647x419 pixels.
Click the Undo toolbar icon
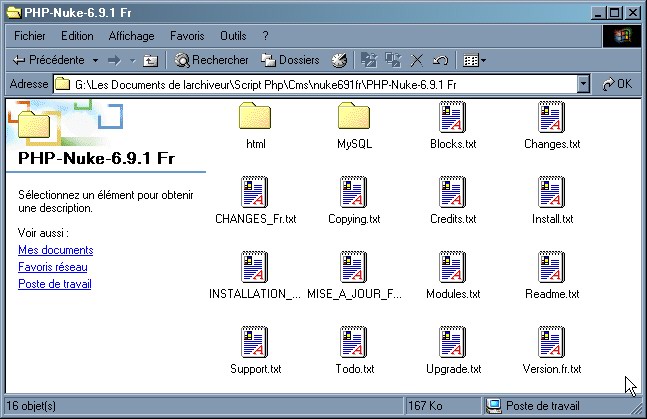pyautogui.click(x=440, y=61)
